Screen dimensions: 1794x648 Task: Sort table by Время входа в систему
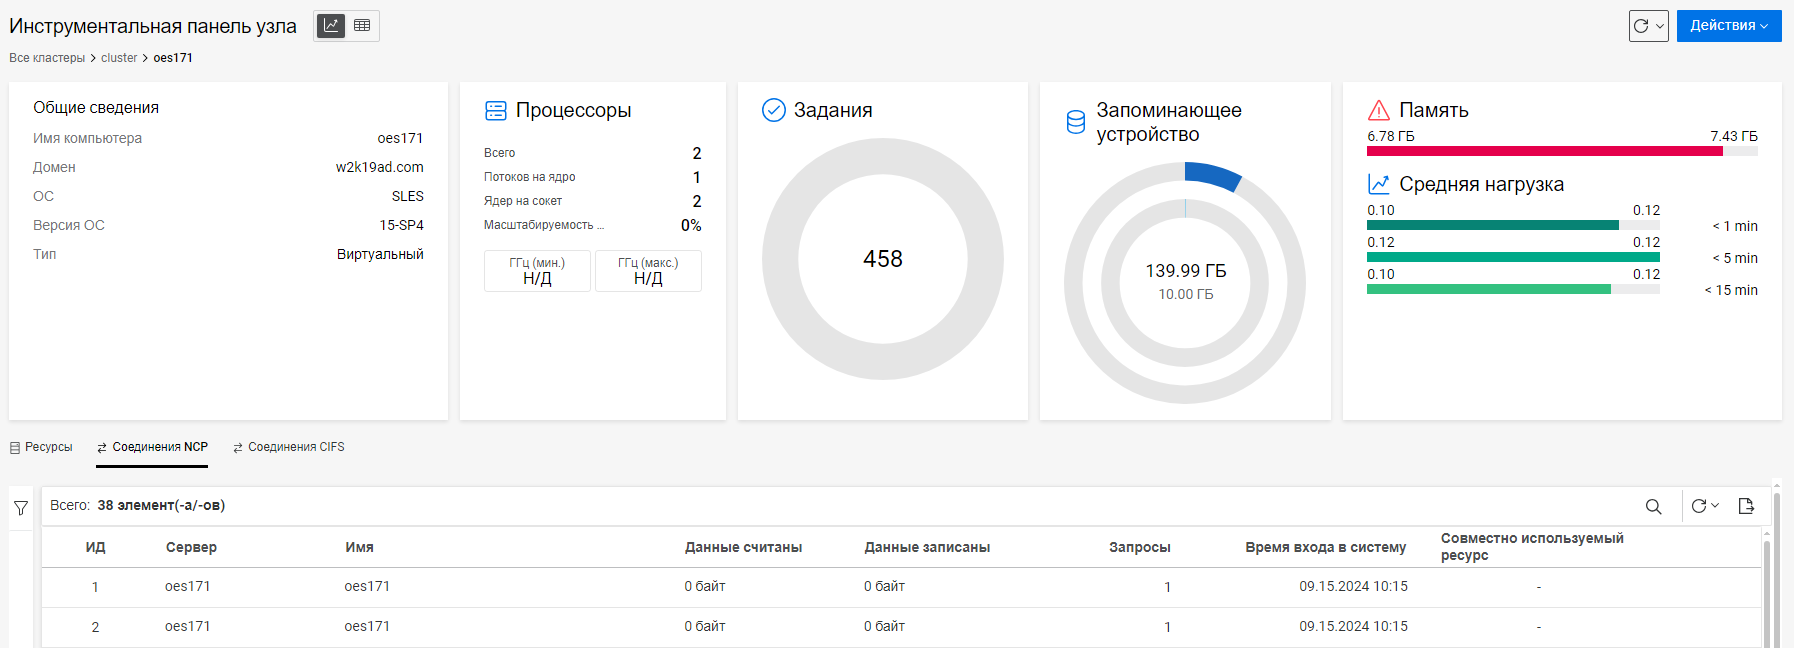coord(1325,547)
